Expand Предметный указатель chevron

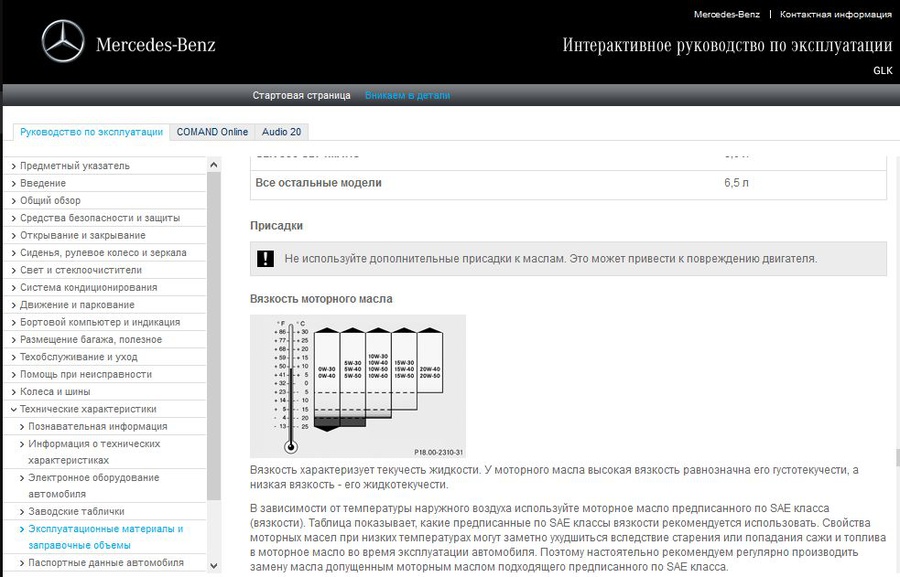click(14, 166)
